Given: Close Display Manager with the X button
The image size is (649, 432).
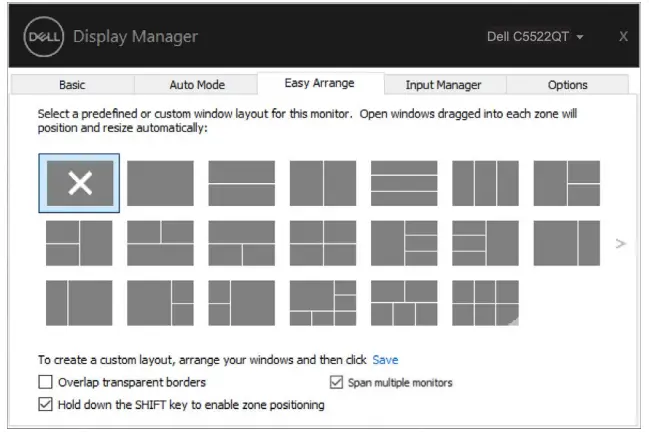Looking at the screenshot, I should click(623, 37).
